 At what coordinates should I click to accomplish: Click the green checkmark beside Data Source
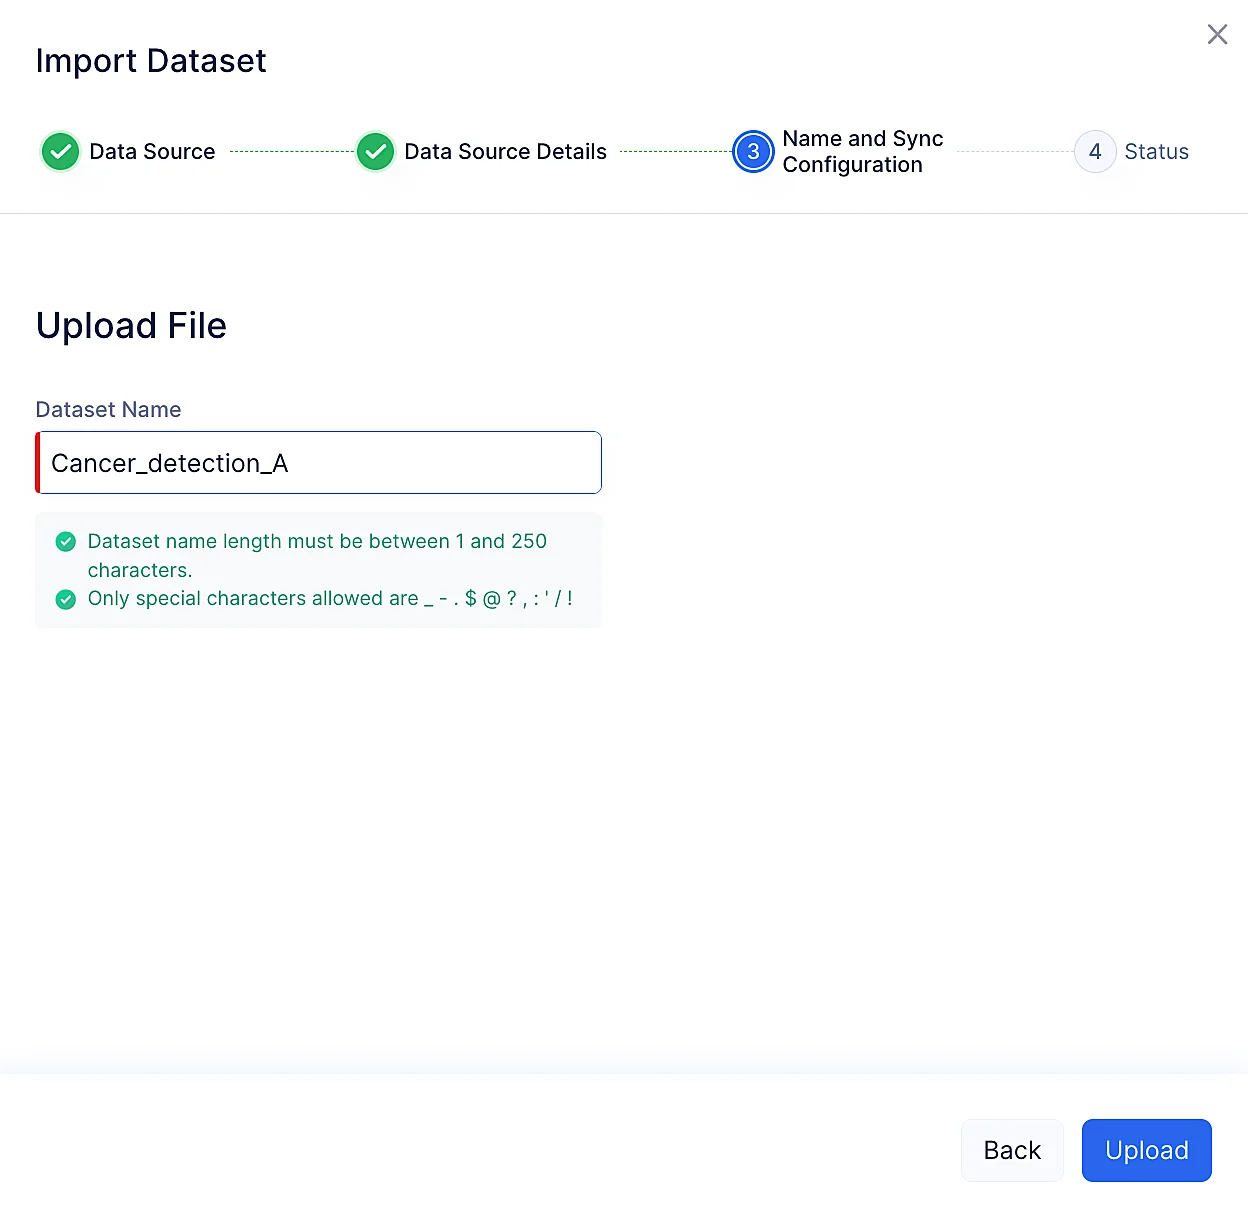point(60,152)
